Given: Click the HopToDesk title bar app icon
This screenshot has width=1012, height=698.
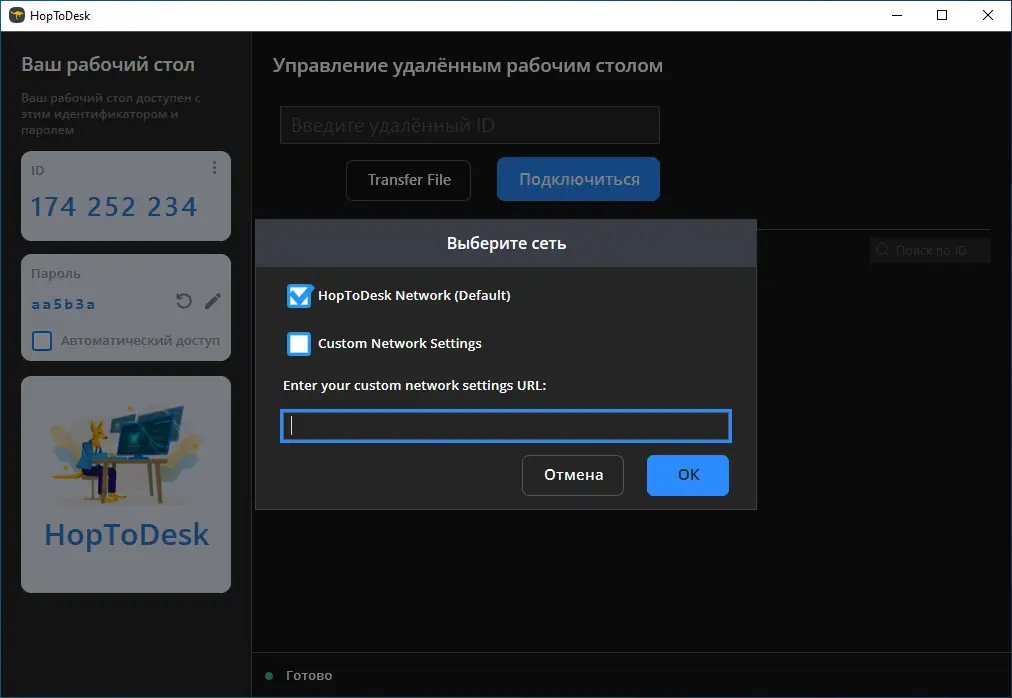Looking at the screenshot, I should pyautogui.click(x=17, y=15).
